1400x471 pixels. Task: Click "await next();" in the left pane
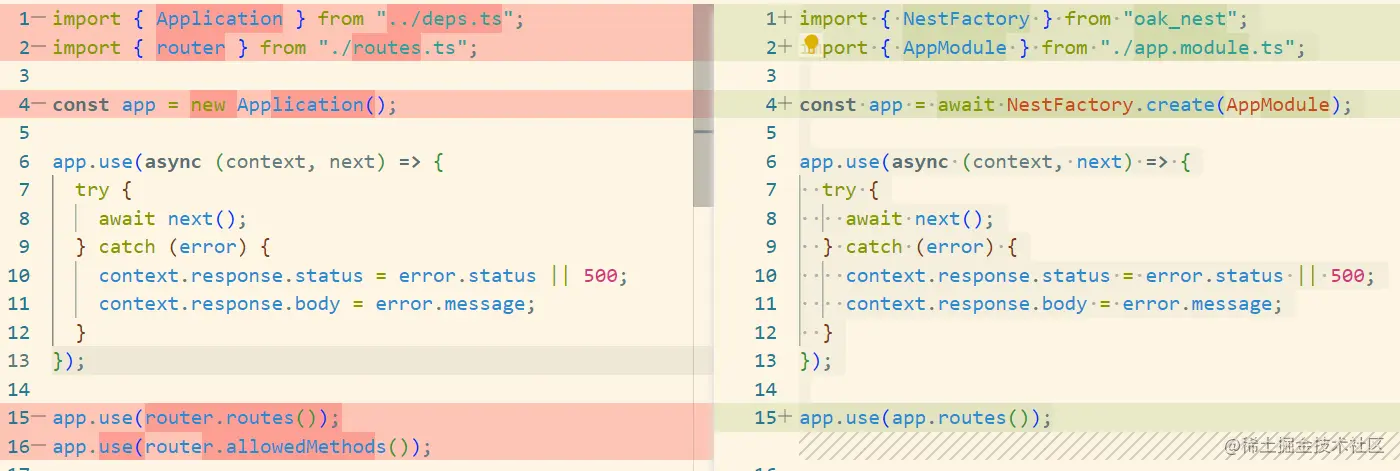pyautogui.click(x=172, y=218)
